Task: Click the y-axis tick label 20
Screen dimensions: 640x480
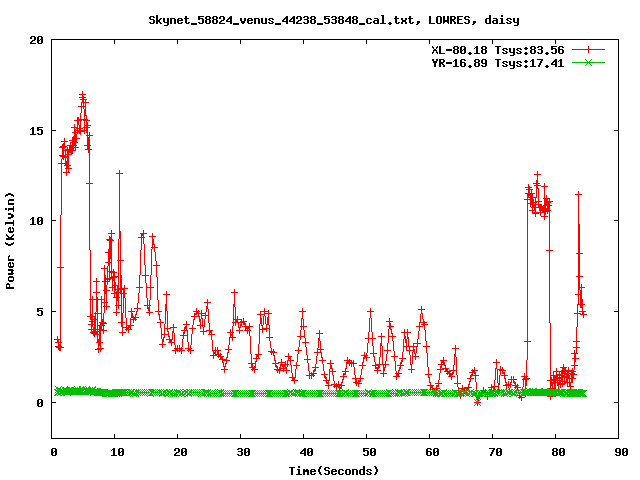Action: click(x=36, y=40)
